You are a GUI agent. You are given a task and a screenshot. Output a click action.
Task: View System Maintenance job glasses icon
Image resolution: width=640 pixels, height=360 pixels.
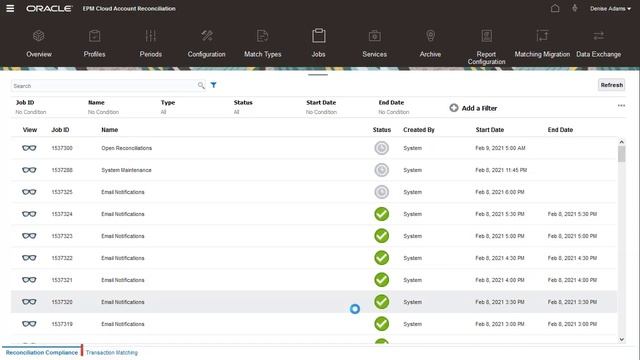pyautogui.click(x=29, y=170)
